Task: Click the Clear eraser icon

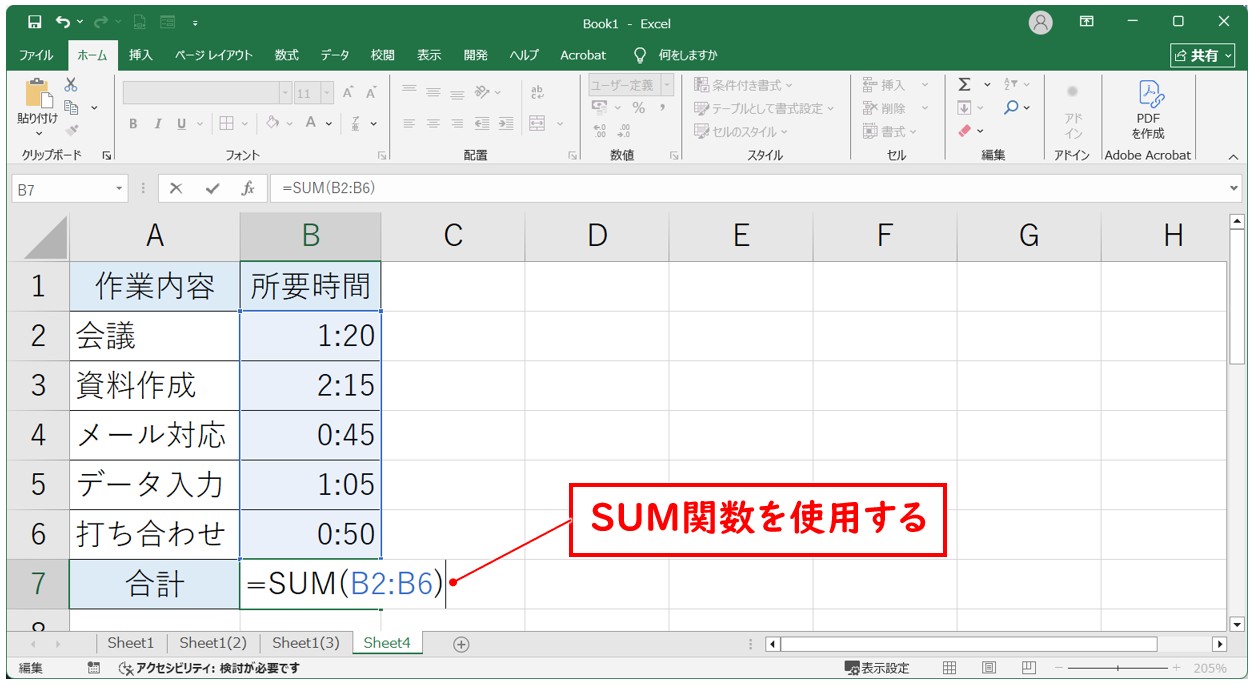Action: 964,130
